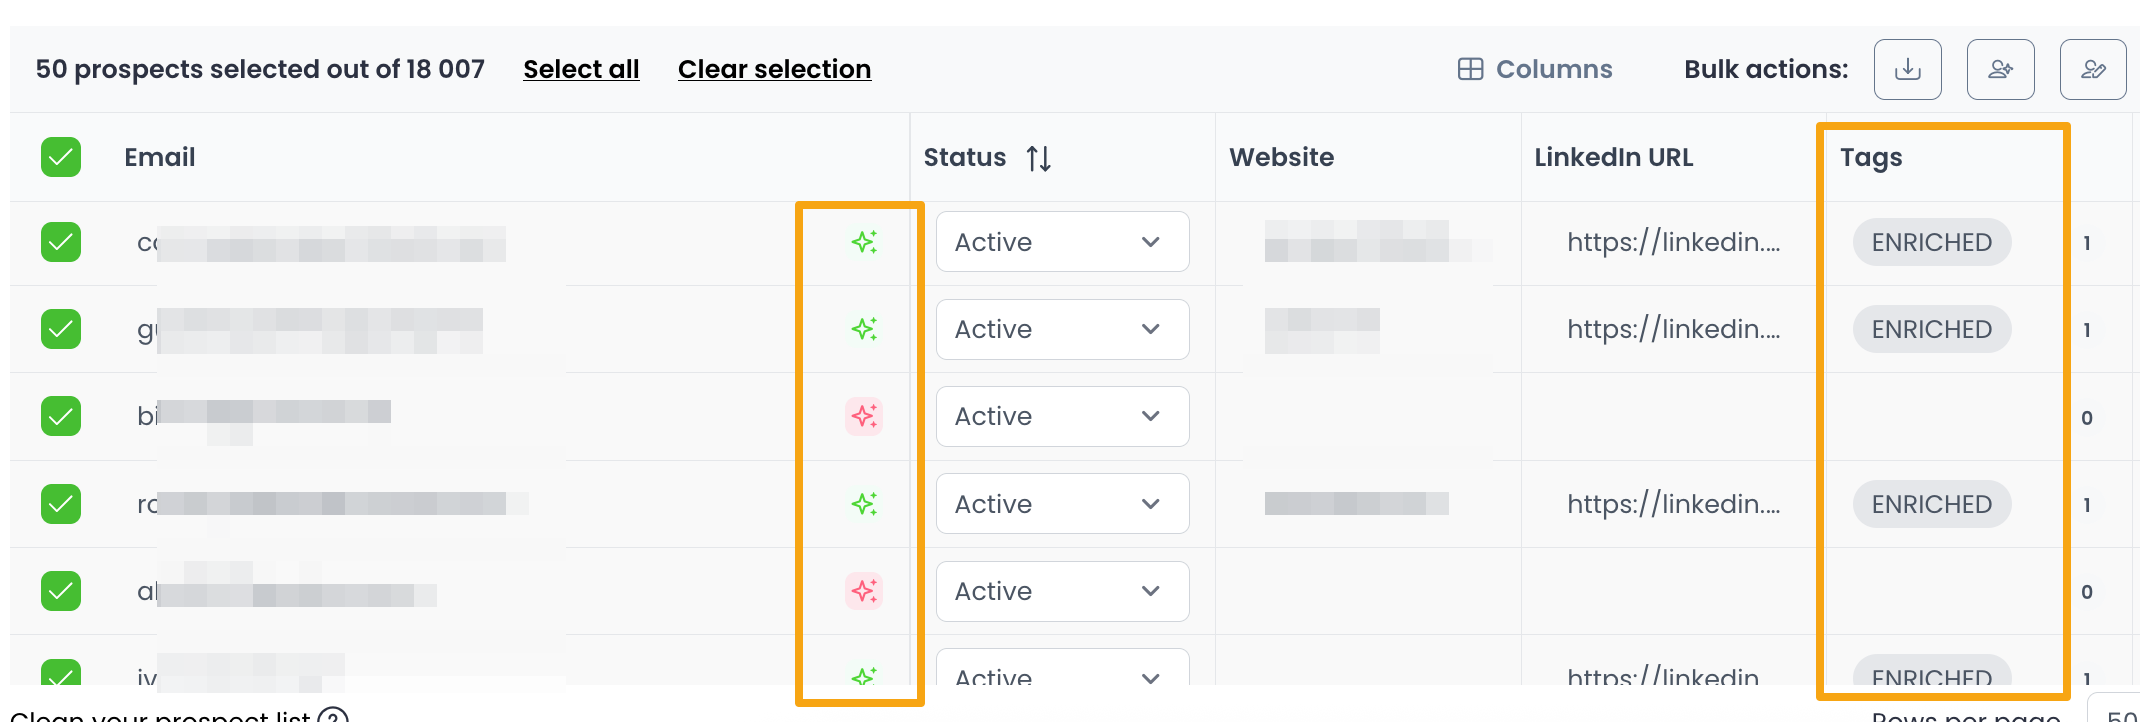Click the Select all link
2140x722 pixels.
click(581, 69)
